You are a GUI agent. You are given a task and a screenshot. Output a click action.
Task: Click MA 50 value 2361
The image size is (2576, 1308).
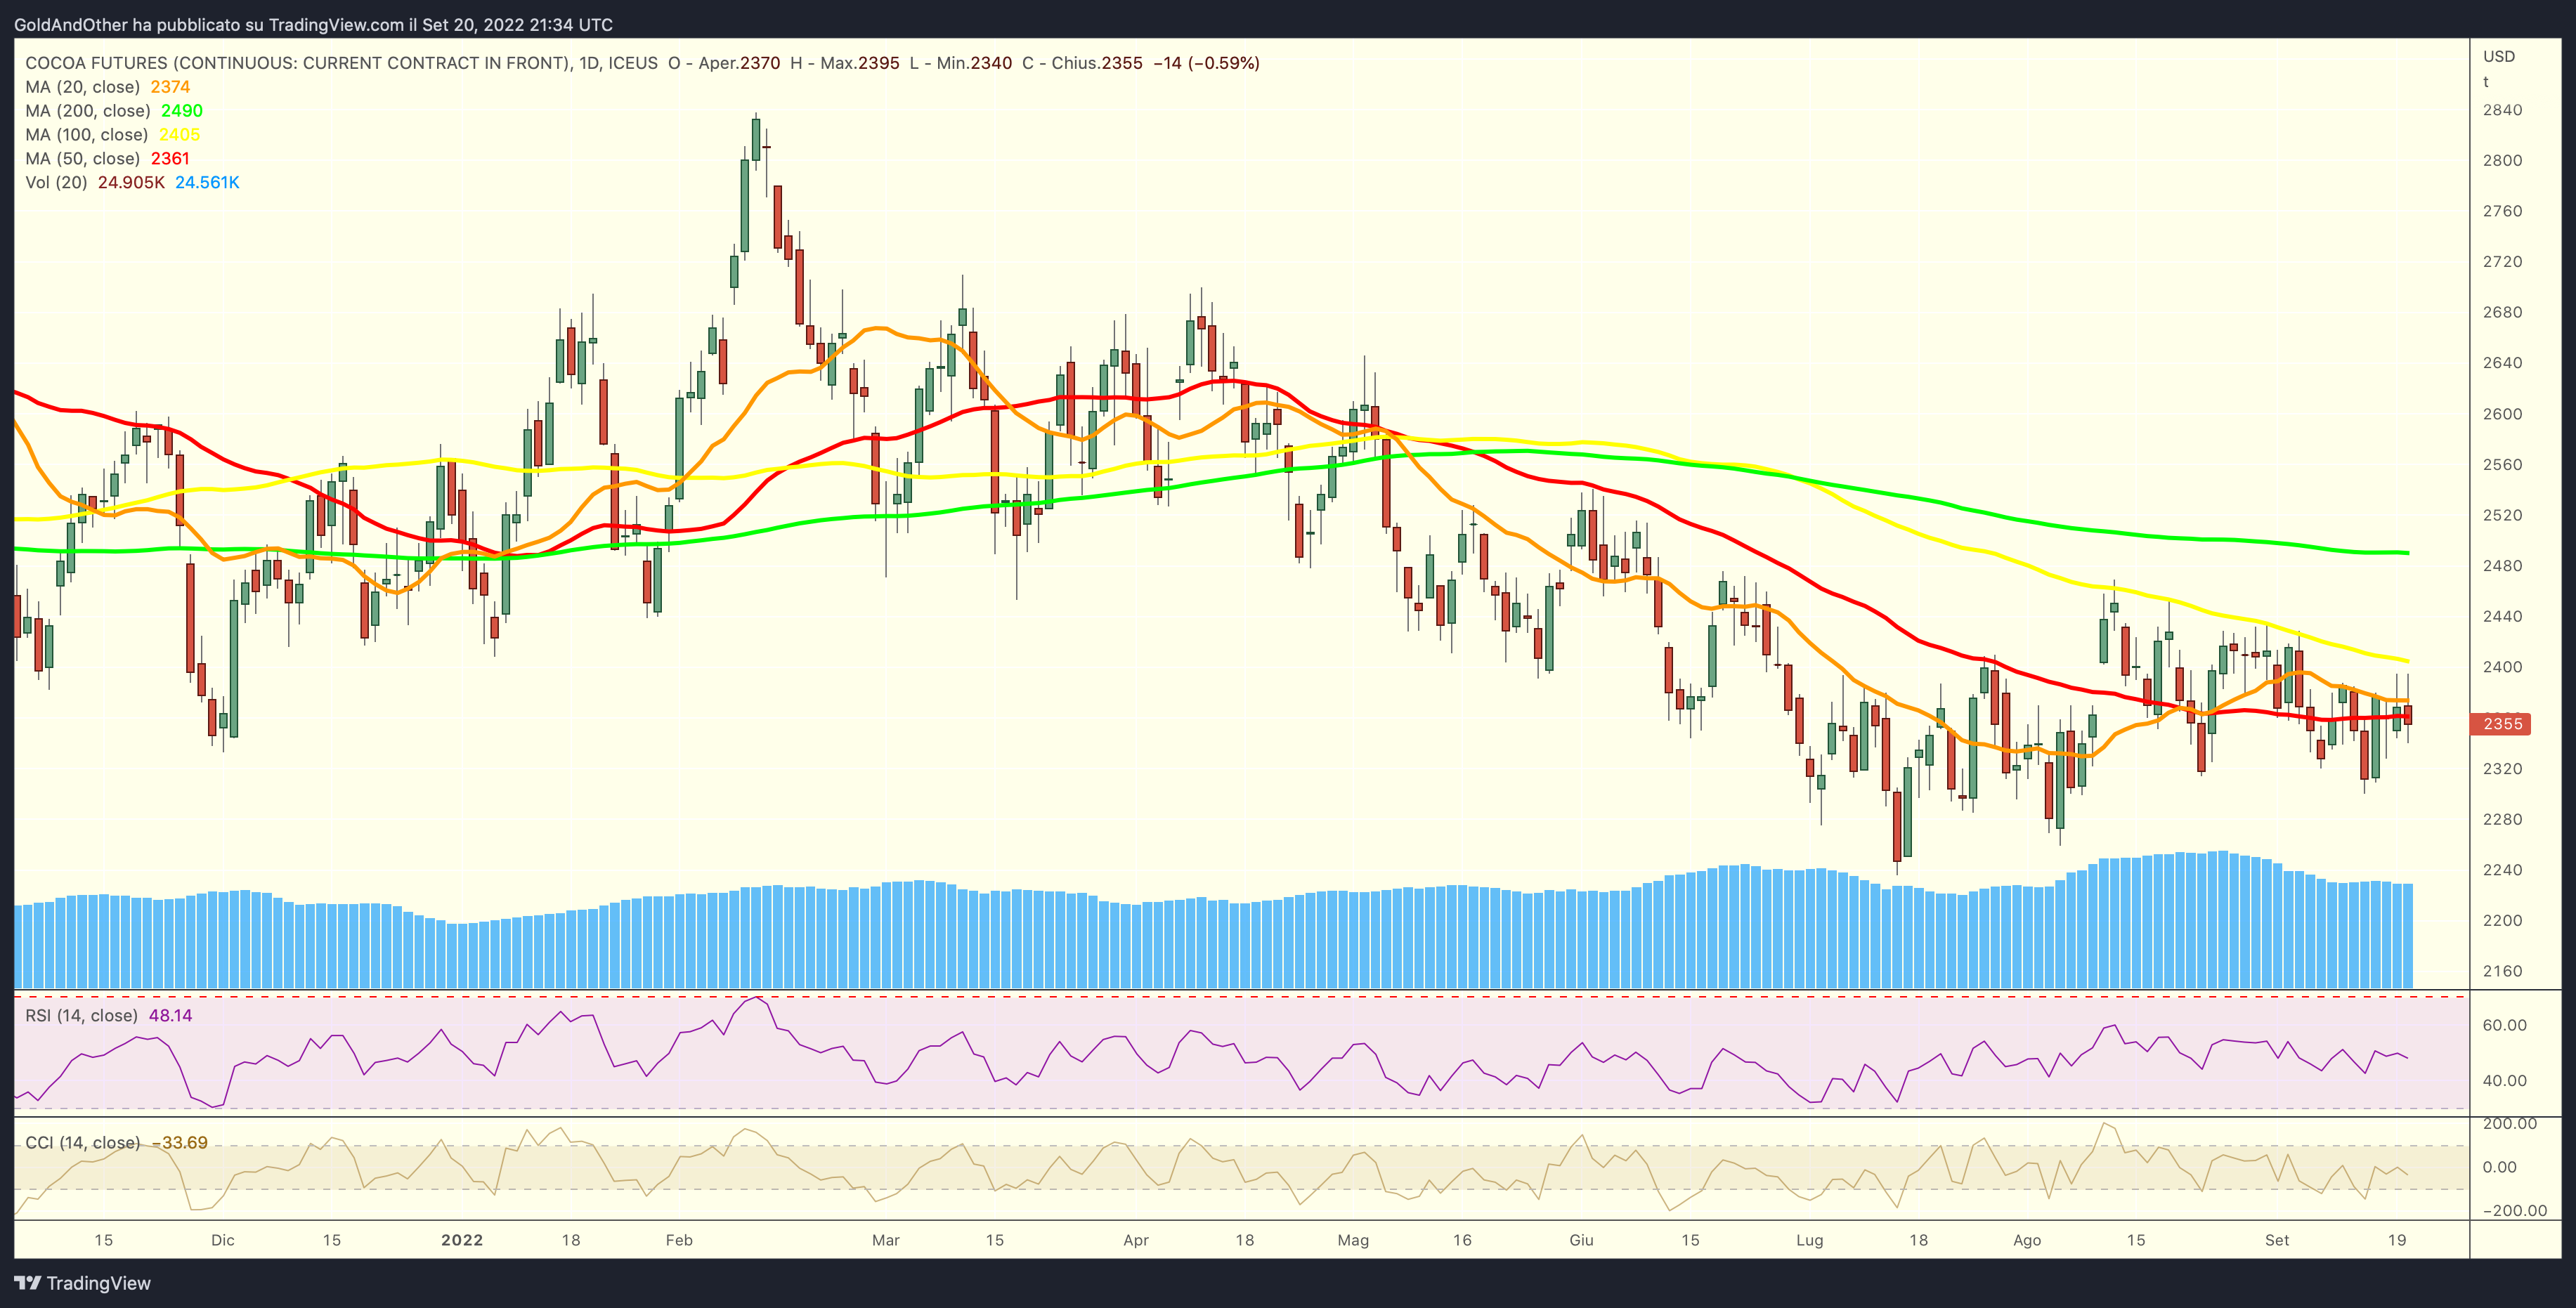(x=170, y=159)
